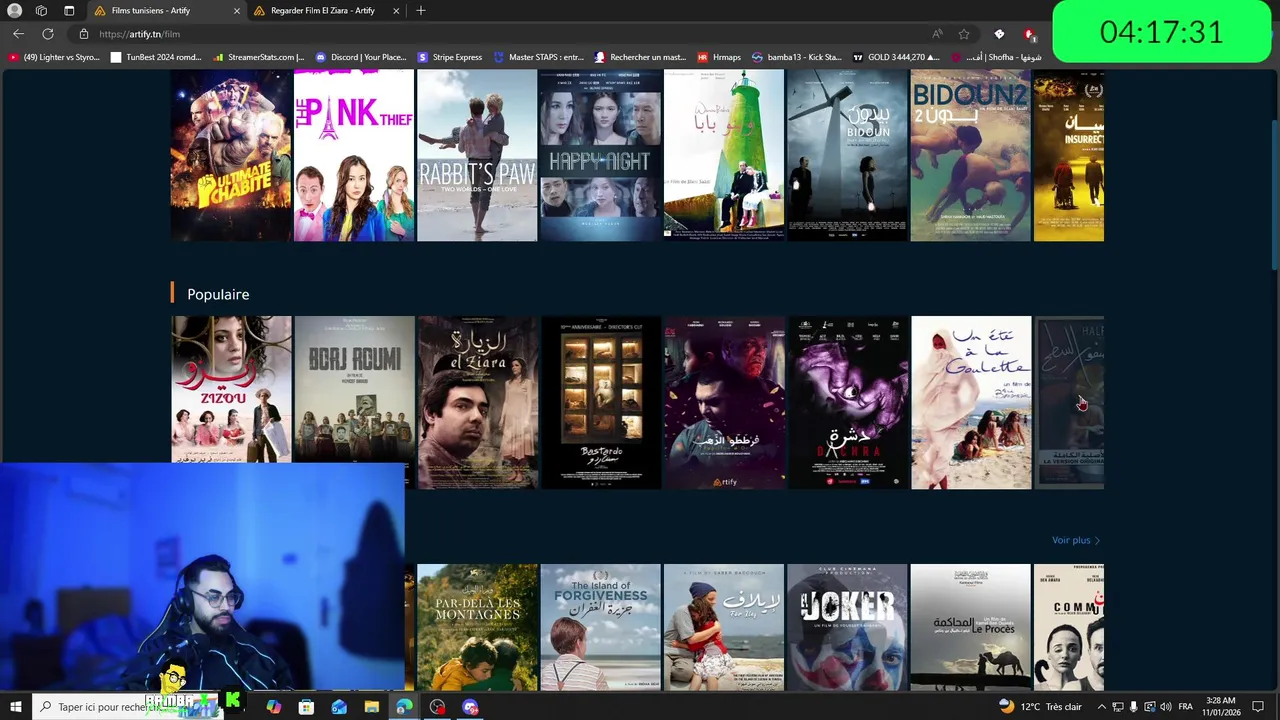Close the Films tunisiens - Artify tab
Screen dimensions: 1280x720
point(237,11)
